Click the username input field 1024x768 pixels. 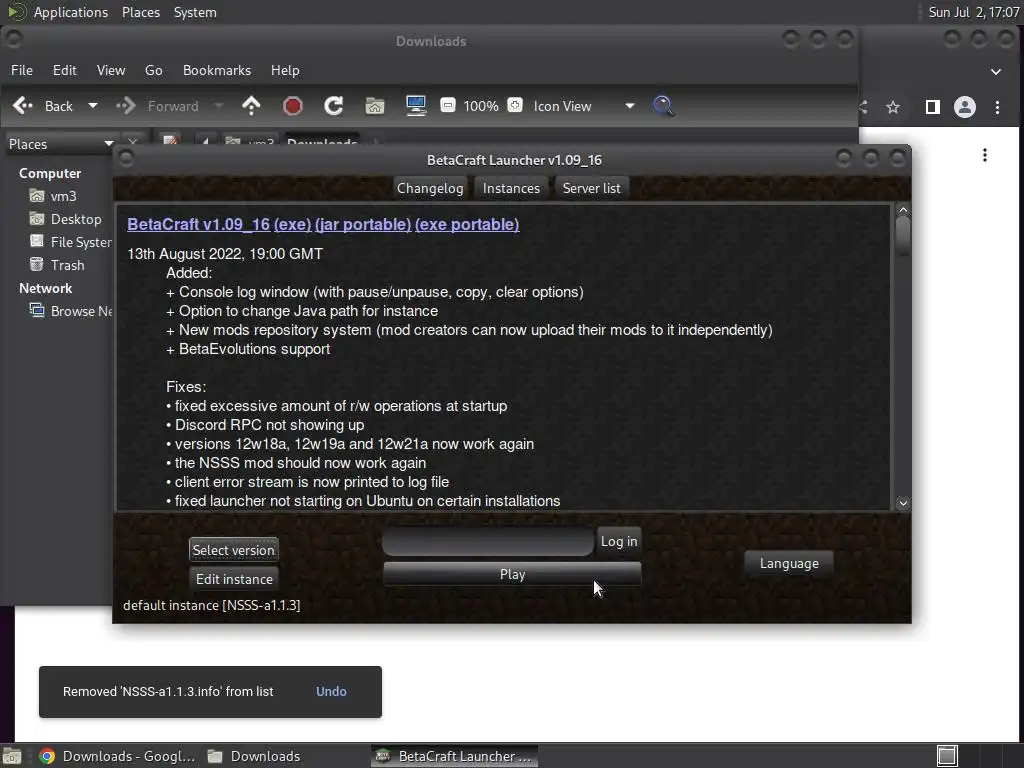point(488,541)
